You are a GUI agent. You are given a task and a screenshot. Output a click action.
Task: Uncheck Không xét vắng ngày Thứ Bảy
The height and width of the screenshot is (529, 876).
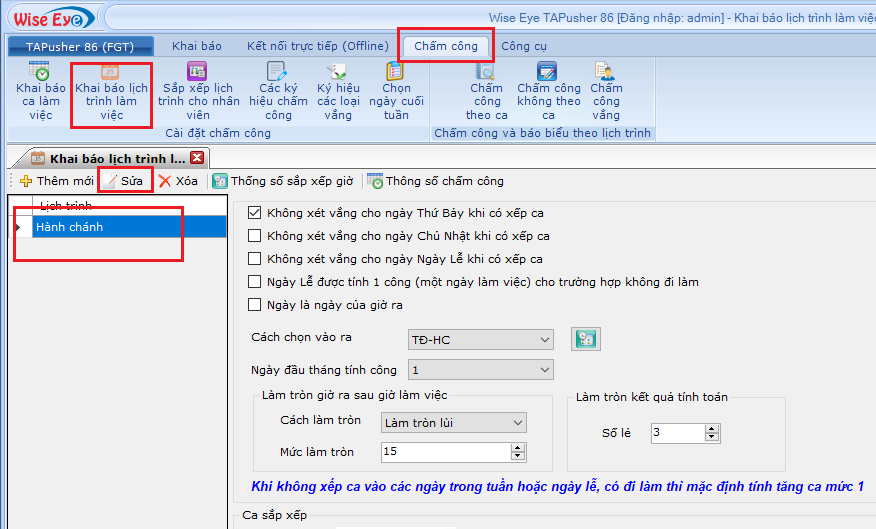254,213
